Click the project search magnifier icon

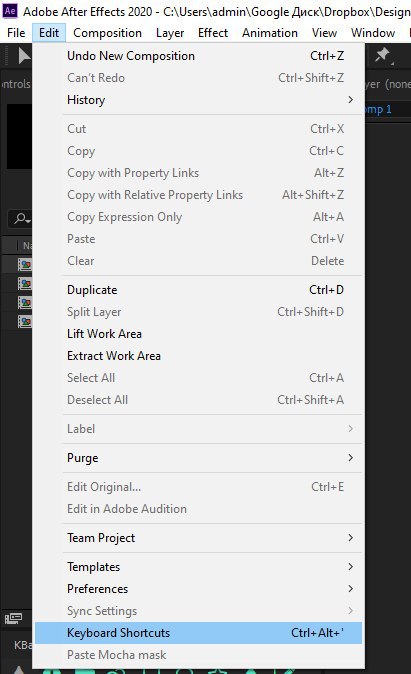[x=21, y=218]
